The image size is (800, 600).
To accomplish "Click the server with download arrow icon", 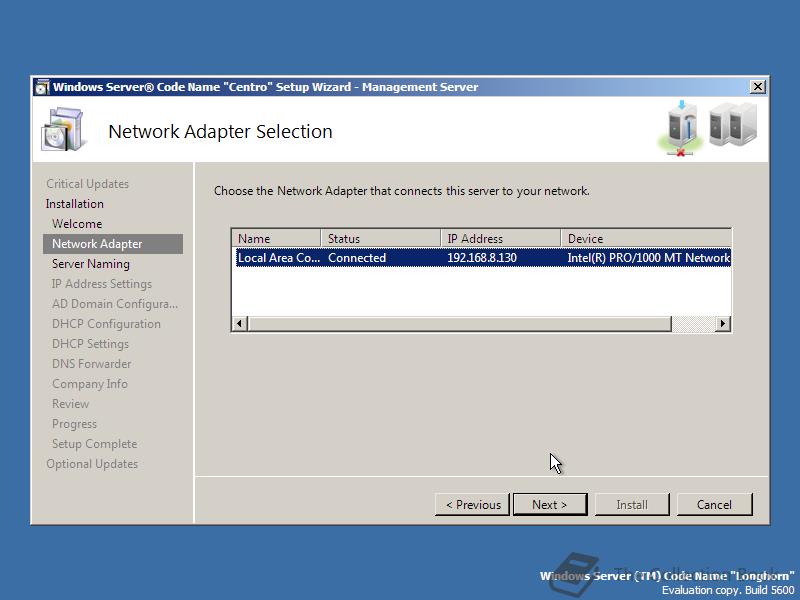I will click(682, 128).
